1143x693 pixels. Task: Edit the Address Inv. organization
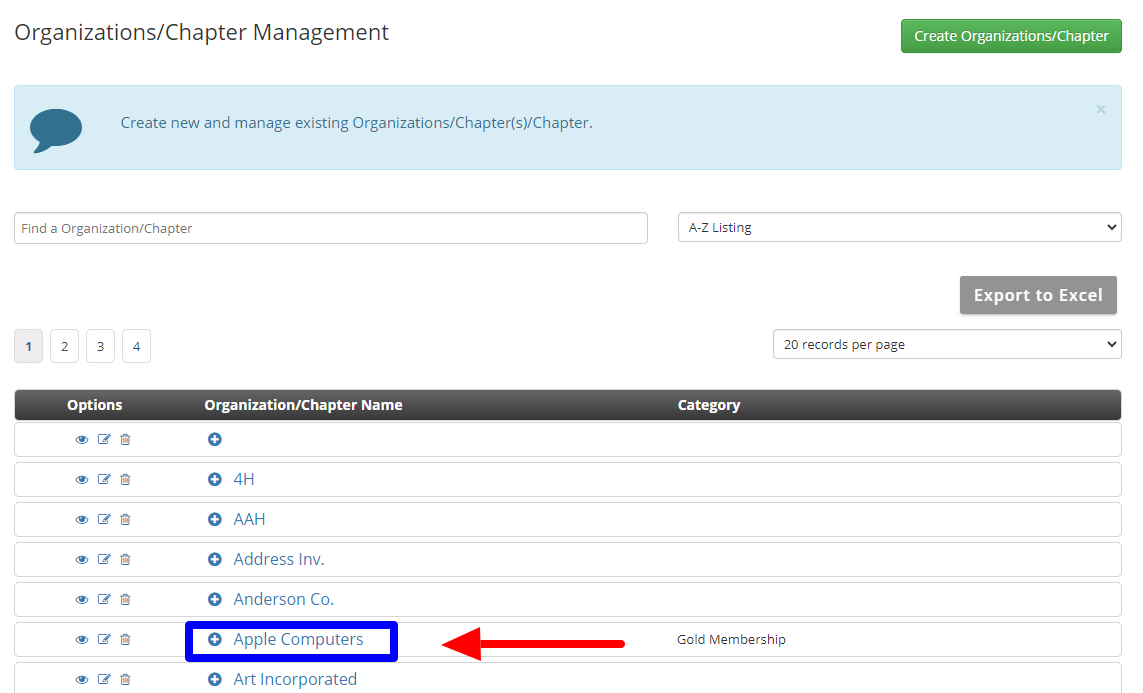(104, 560)
